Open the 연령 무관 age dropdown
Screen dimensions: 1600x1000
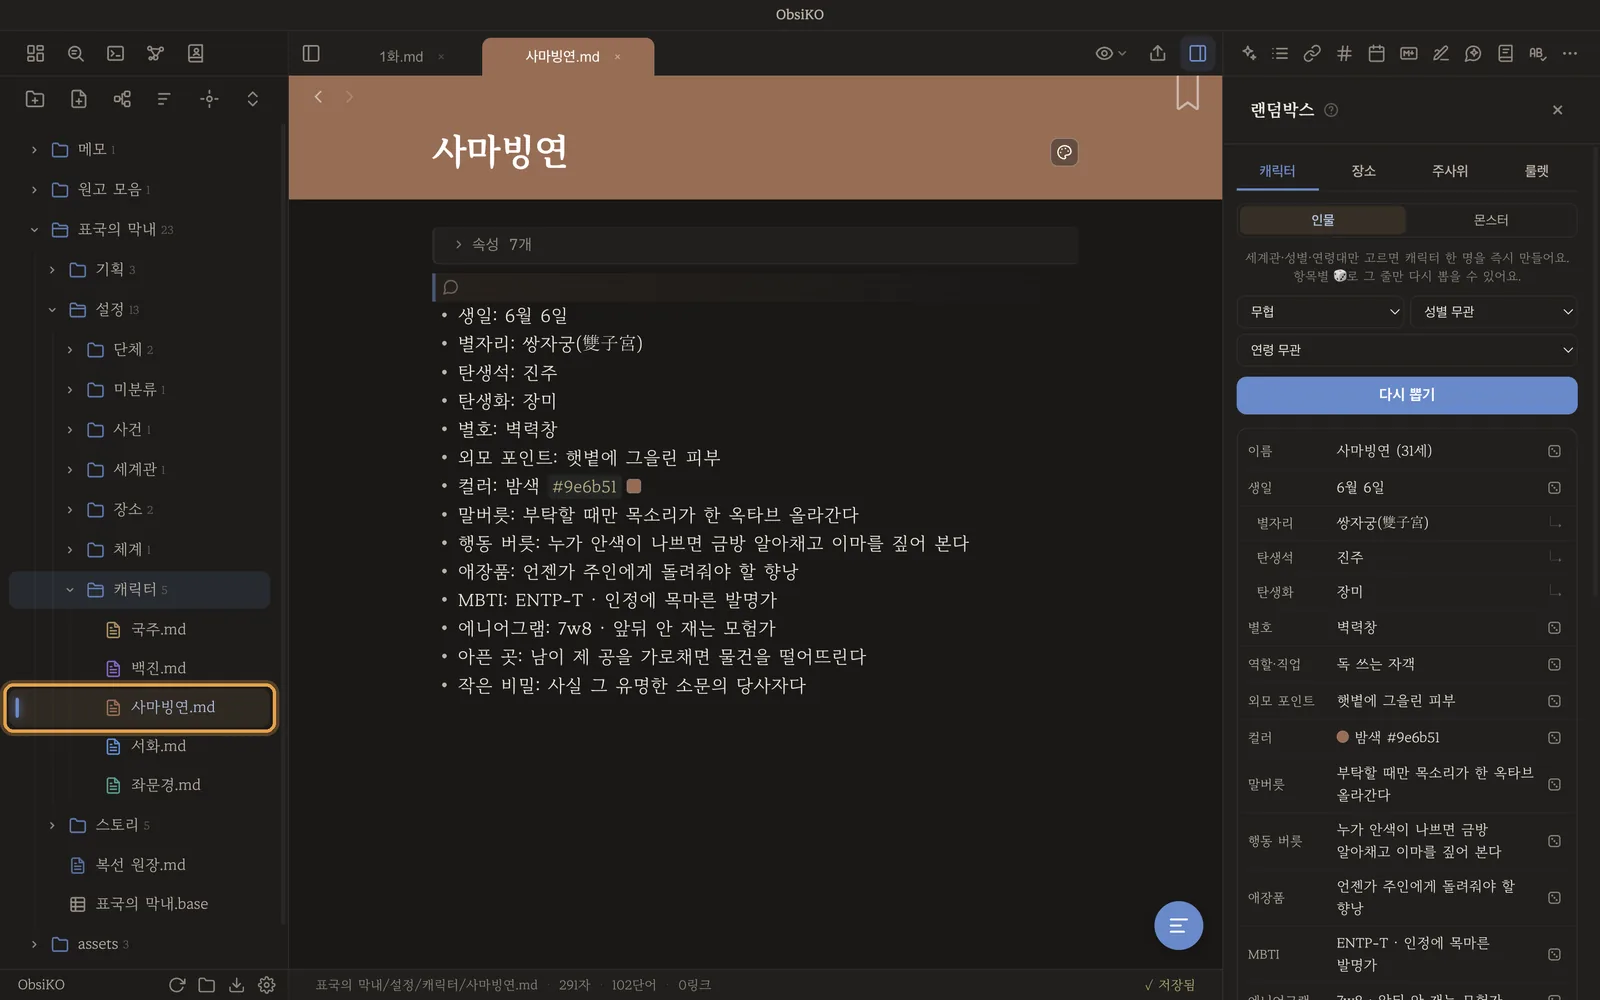(1407, 350)
